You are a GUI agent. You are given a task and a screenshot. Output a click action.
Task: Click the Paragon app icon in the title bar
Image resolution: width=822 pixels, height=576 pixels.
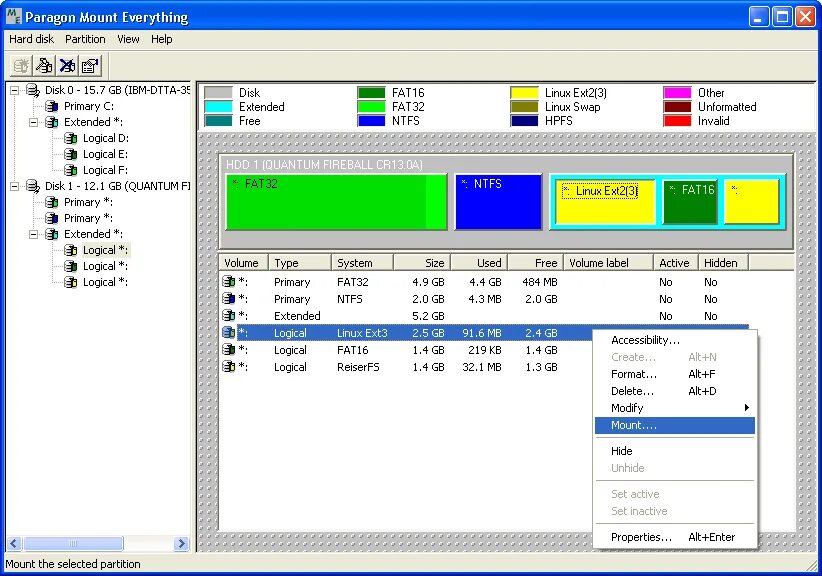pyautogui.click(x=14, y=17)
